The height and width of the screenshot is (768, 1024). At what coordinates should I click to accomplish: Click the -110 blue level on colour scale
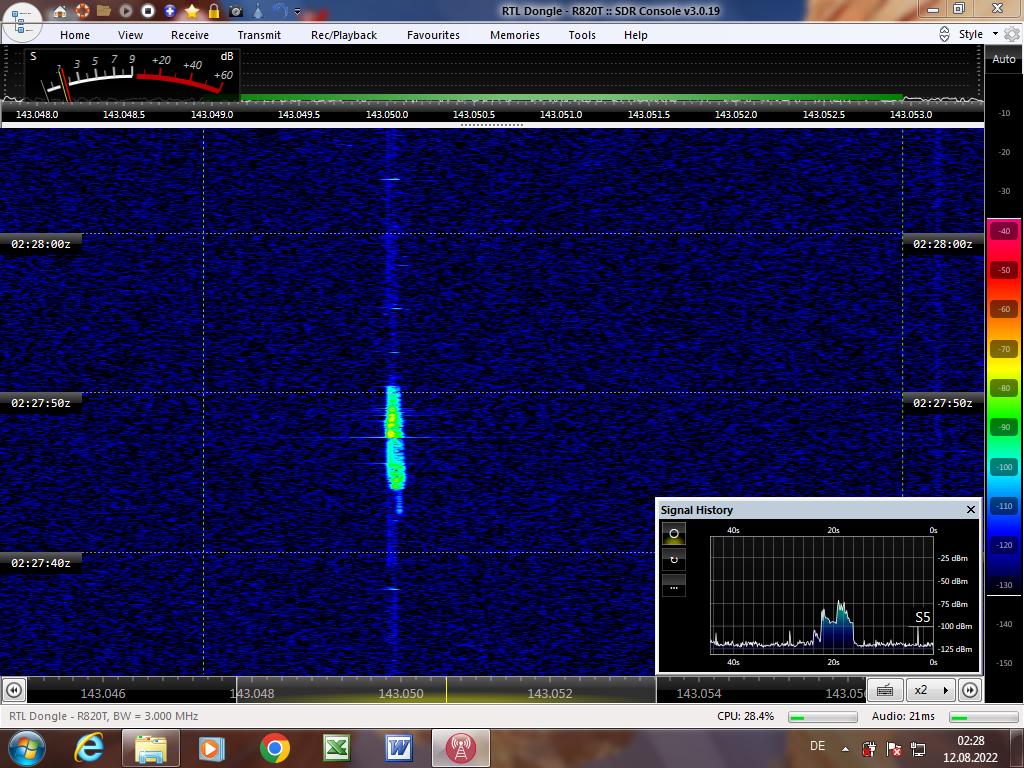(x=1004, y=506)
